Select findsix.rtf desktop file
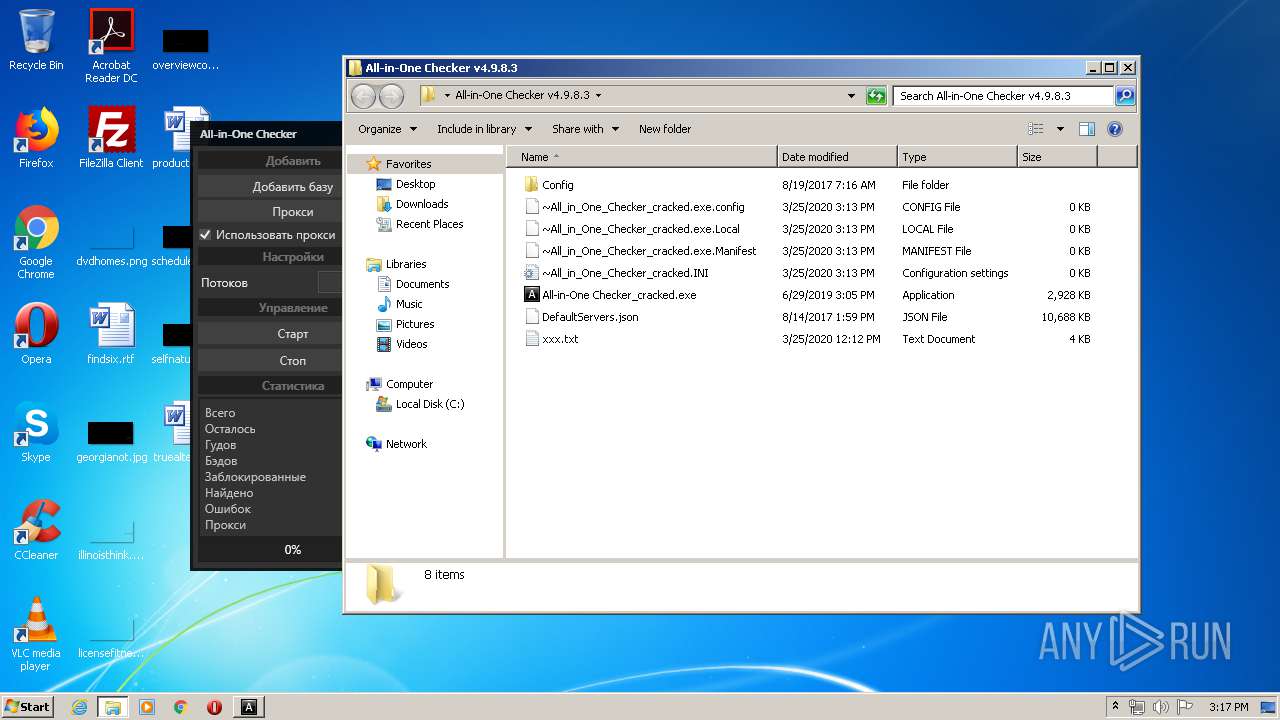Viewport: 1280px width, 720px height. pos(111,334)
